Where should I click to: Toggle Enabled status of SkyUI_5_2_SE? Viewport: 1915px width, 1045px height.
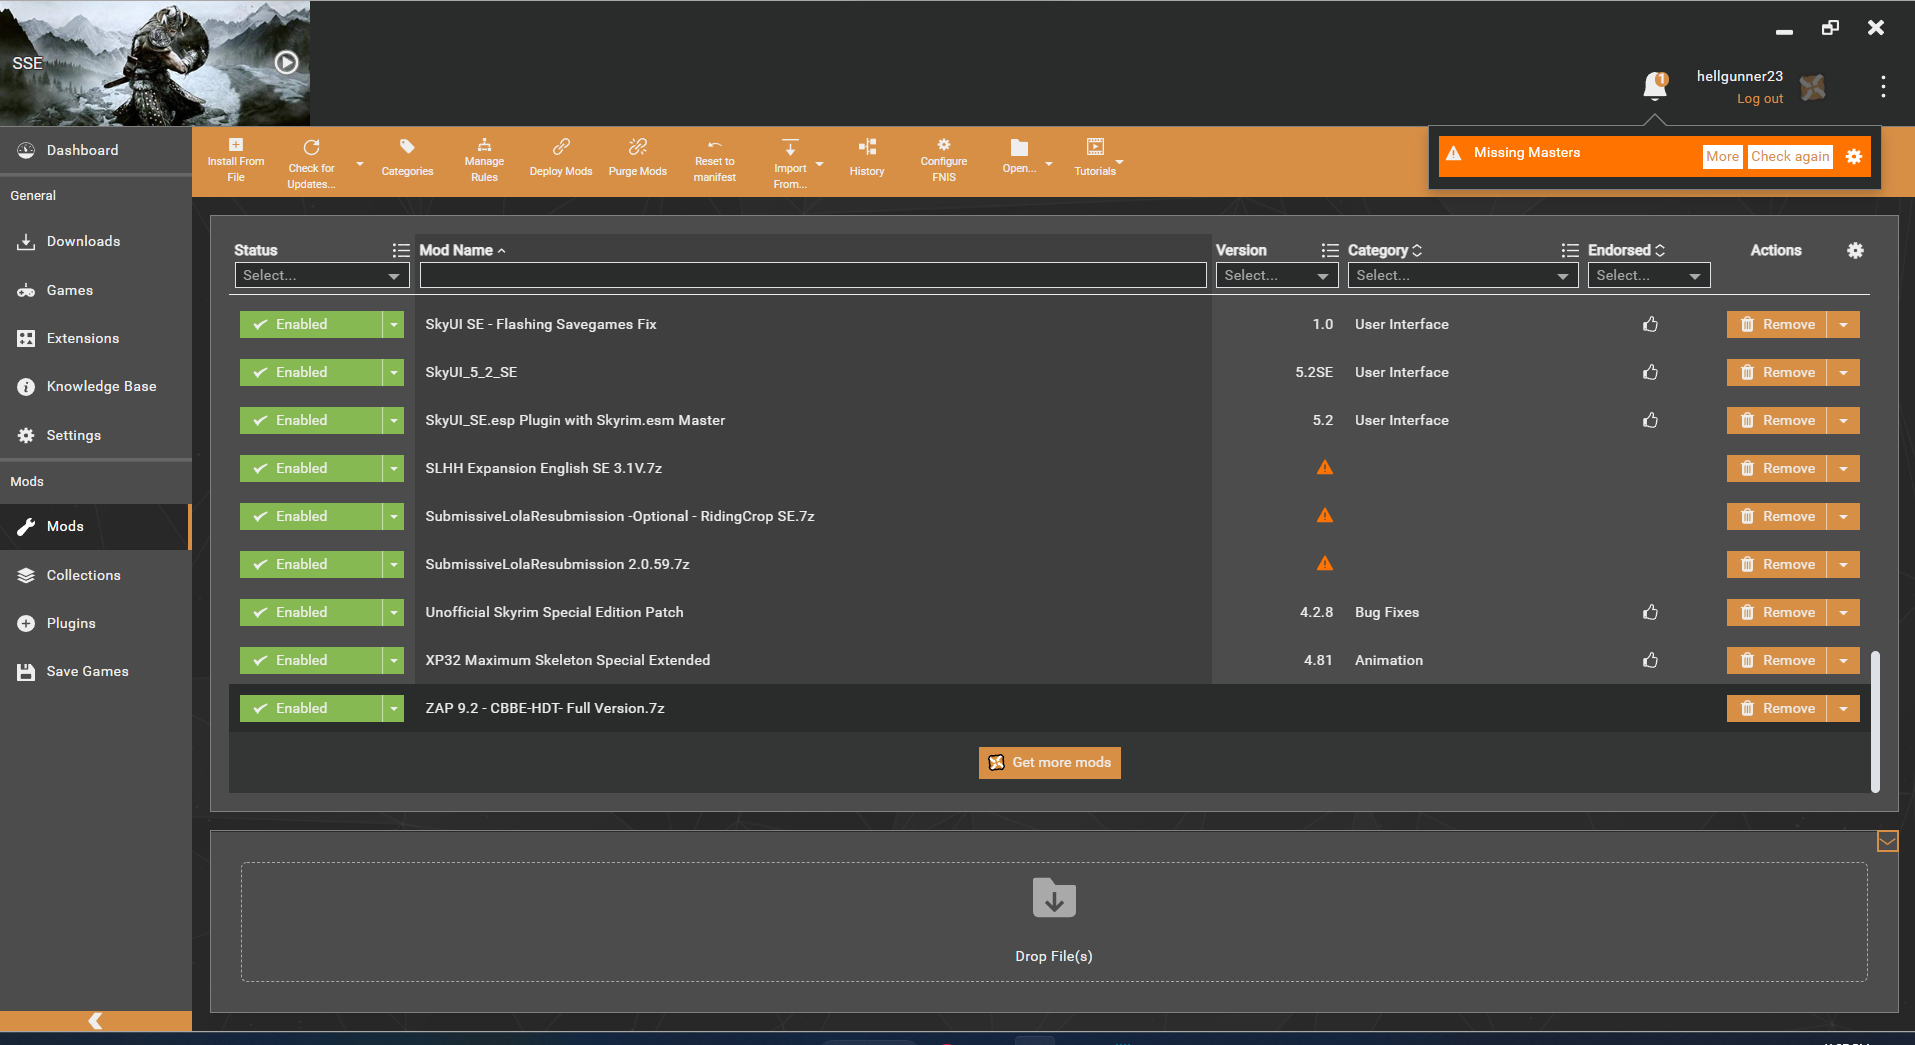pos(311,372)
